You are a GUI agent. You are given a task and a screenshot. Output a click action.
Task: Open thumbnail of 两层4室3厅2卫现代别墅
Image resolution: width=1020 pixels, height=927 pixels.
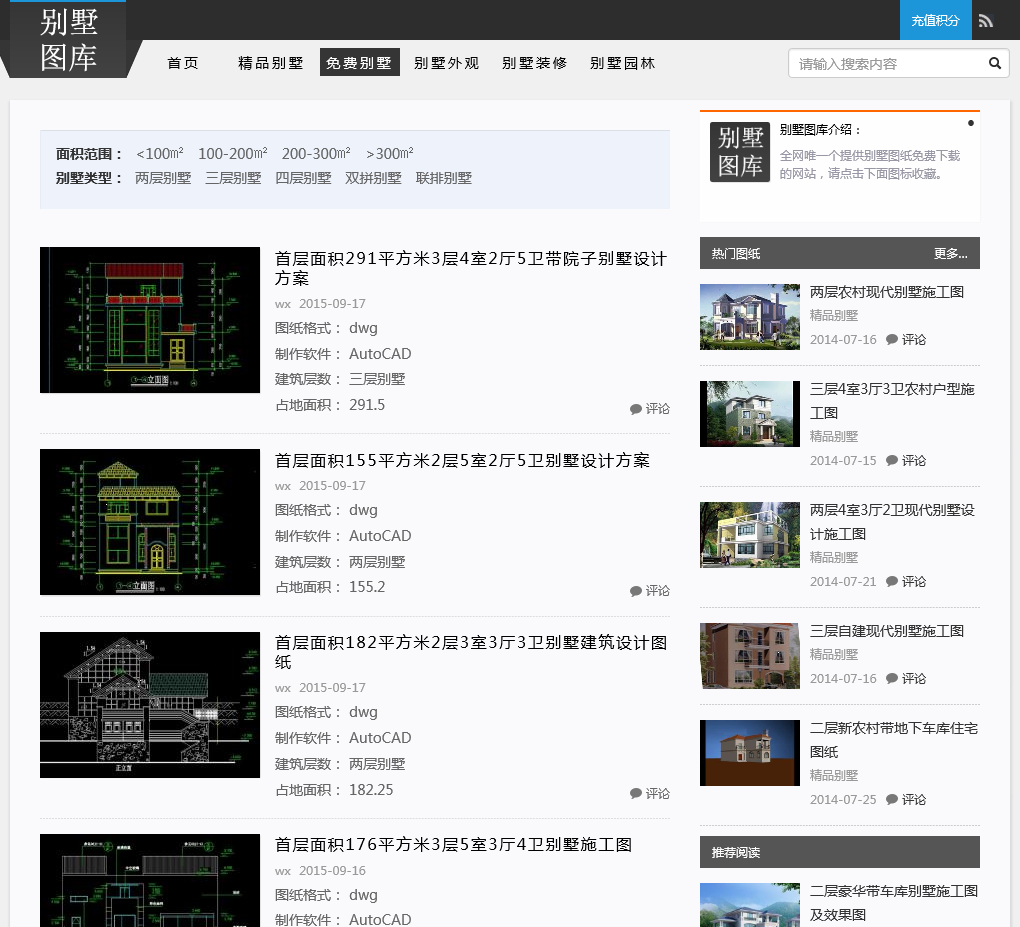pyautogui.click(x=749, y=535)
